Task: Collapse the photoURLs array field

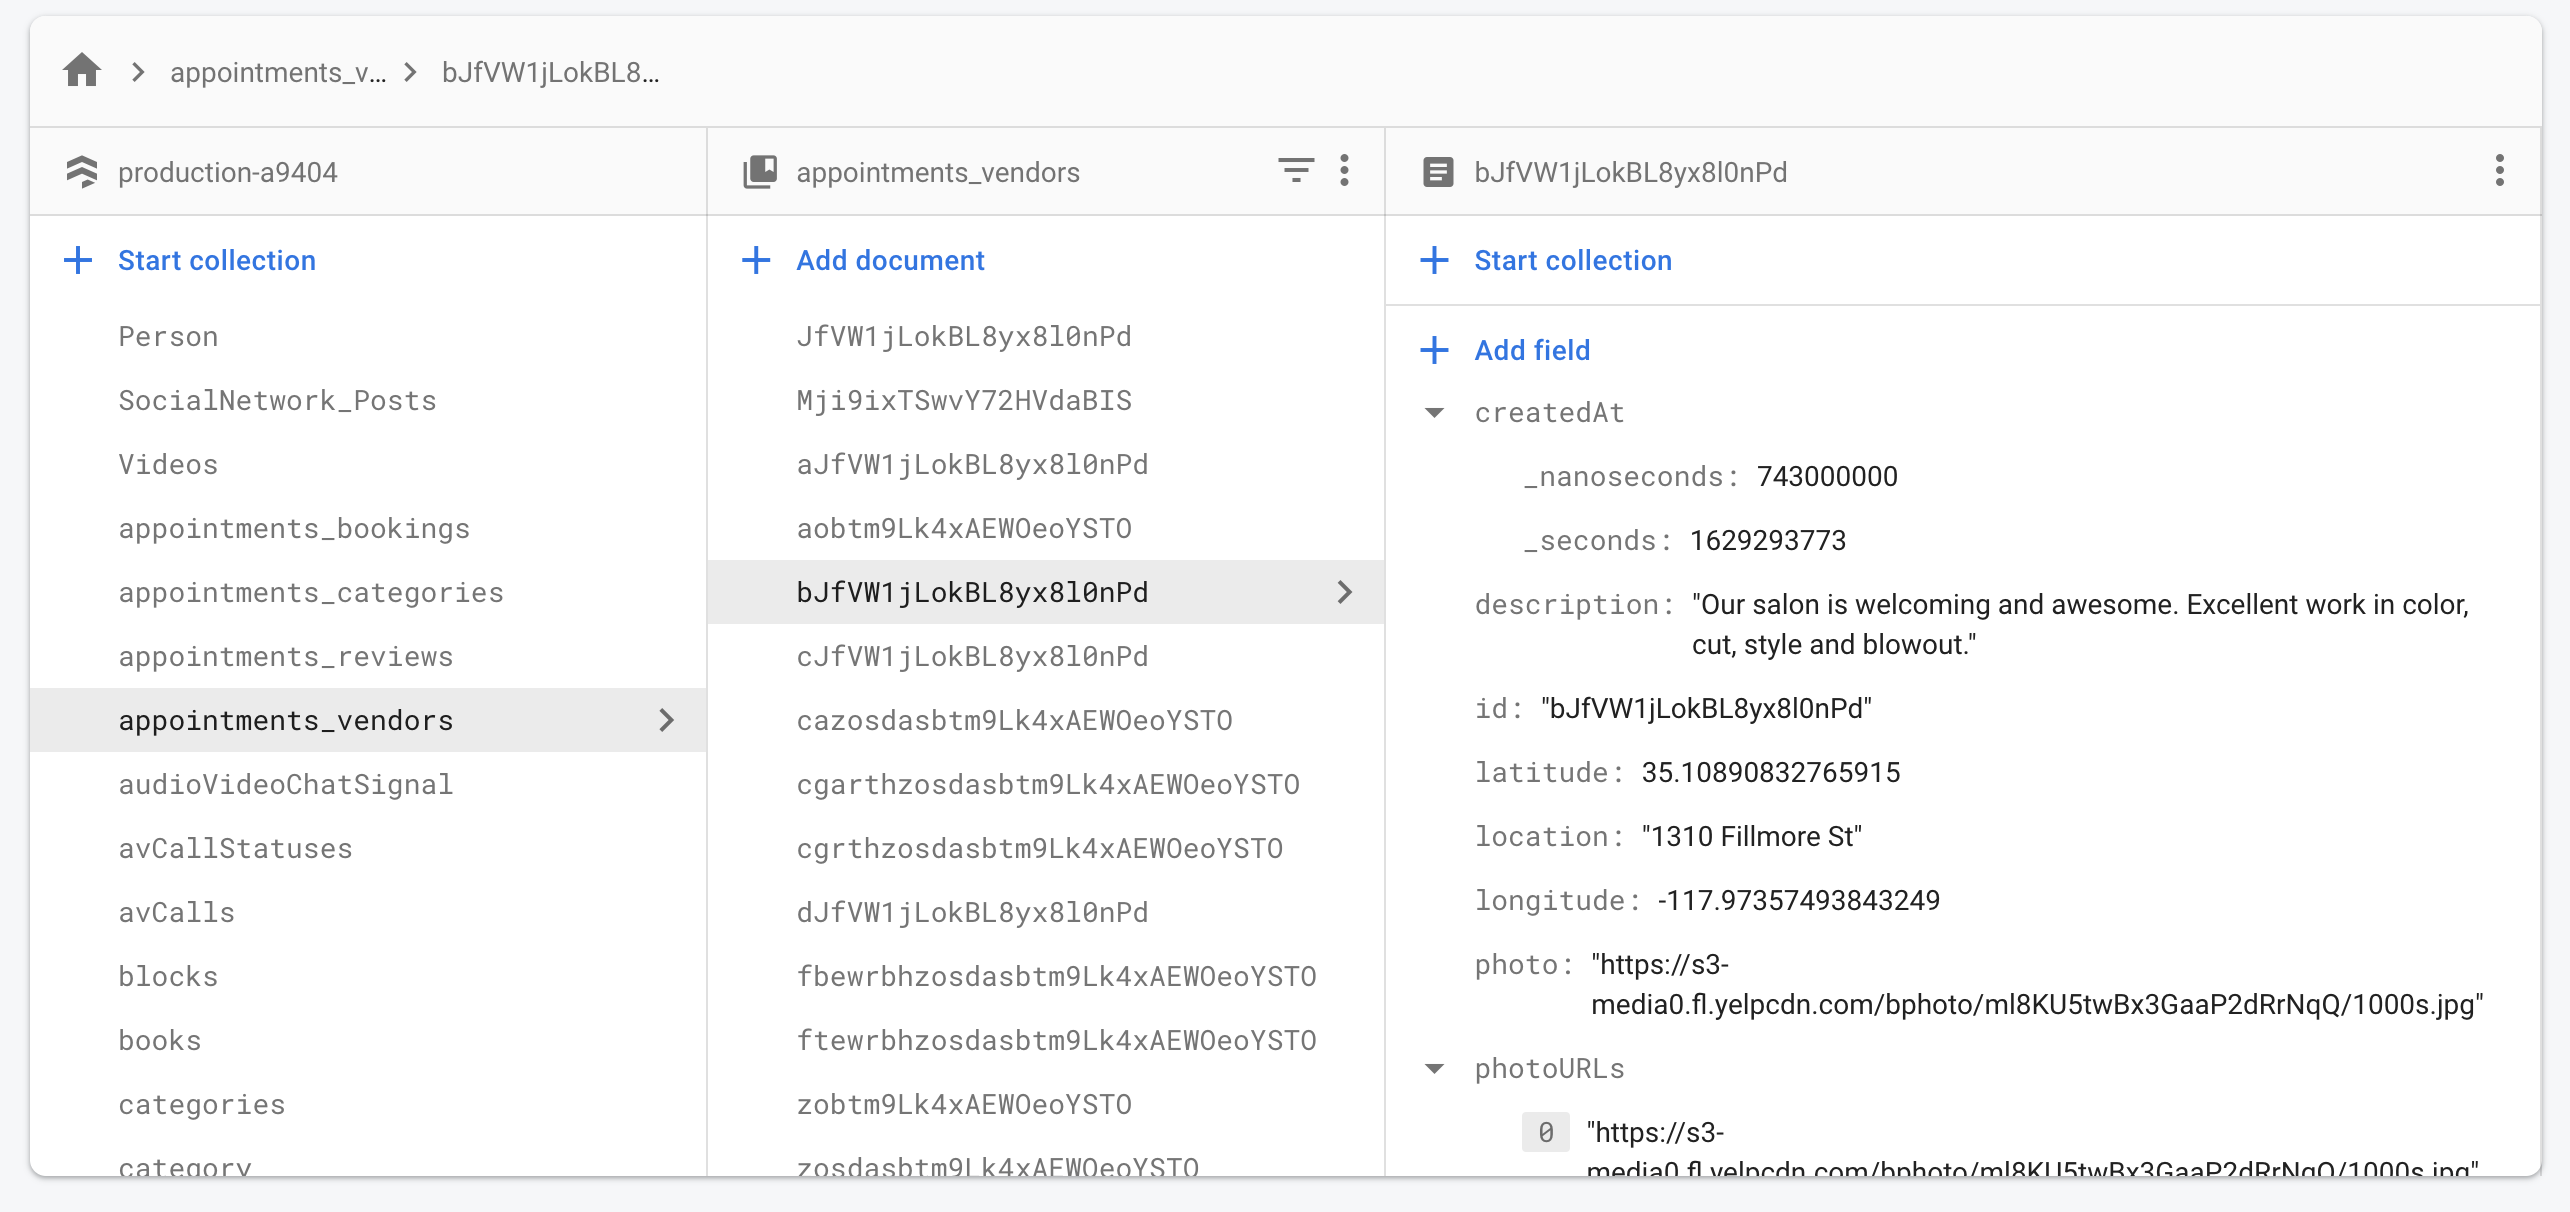Action: pyautogui.click(x=1434, y=1069)
